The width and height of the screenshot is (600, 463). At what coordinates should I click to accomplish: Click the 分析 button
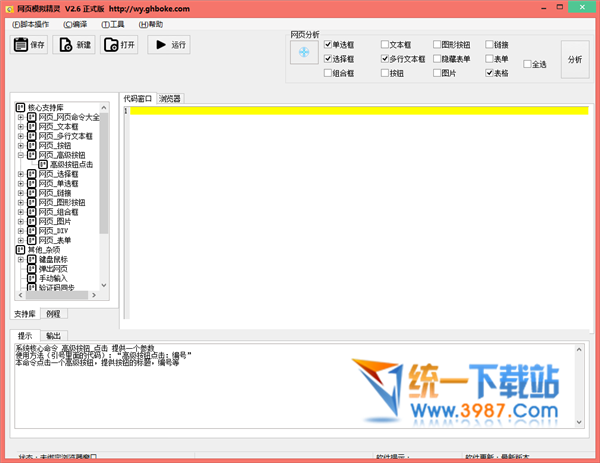[574, 59]
